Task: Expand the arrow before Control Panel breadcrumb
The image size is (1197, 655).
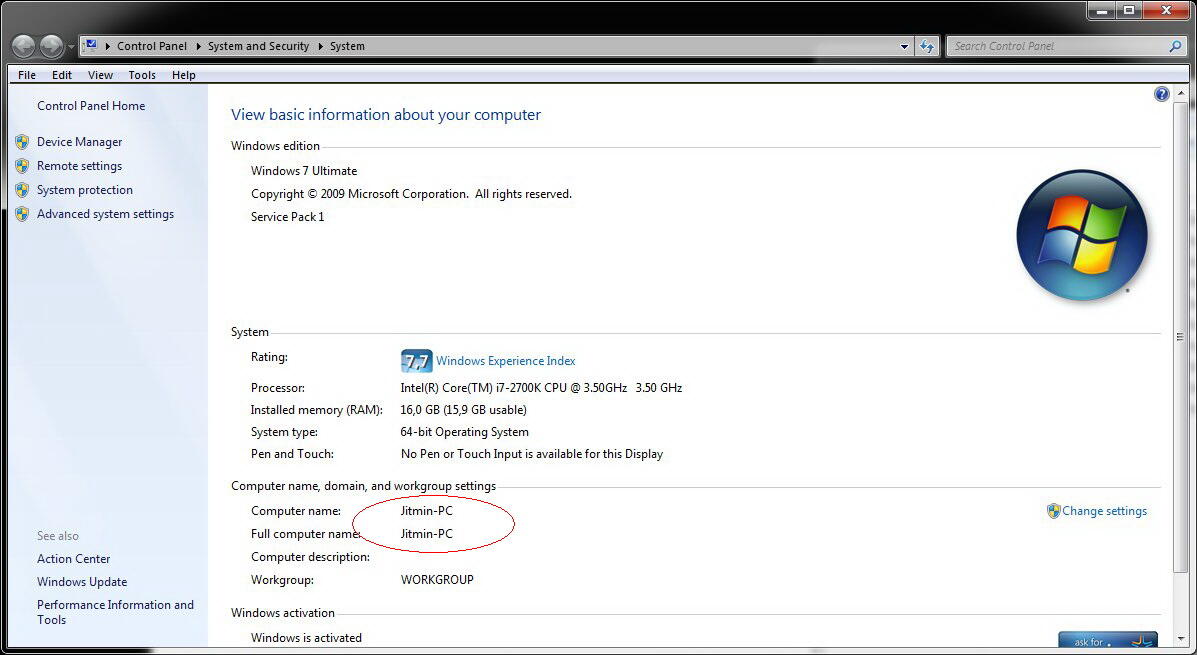Action: click(108, 47)
